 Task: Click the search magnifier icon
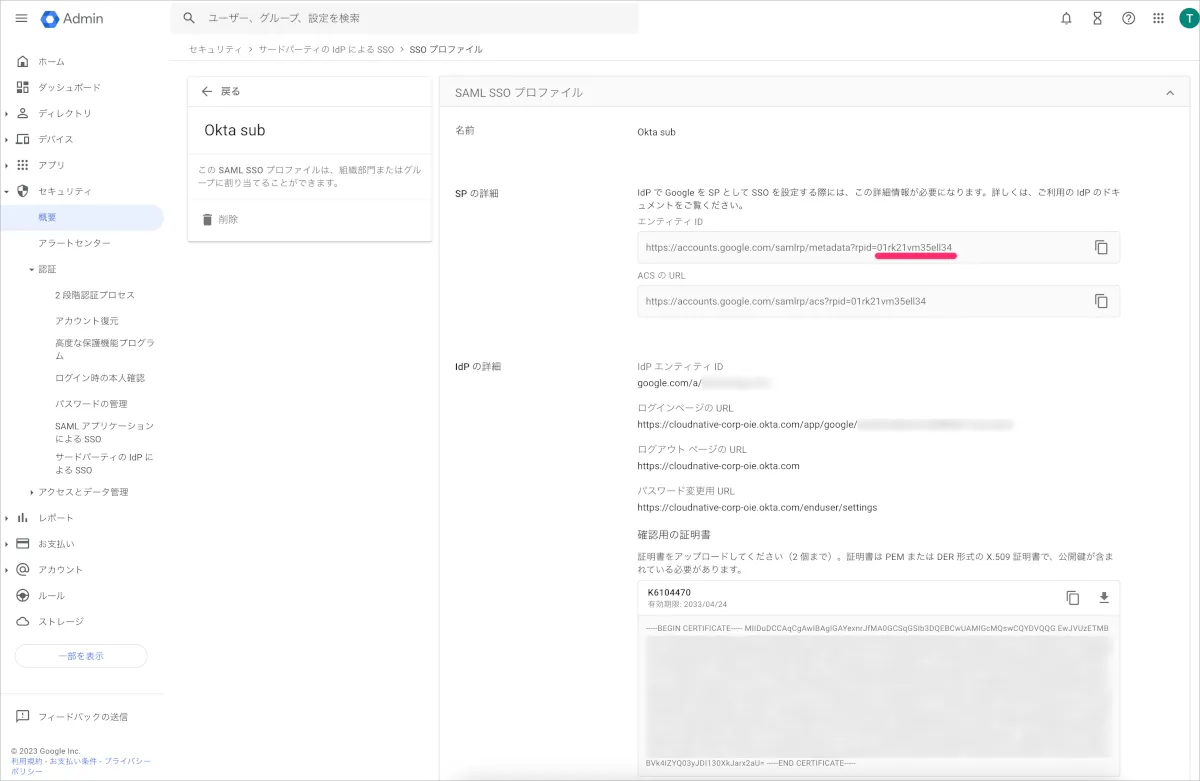(189, 18)
